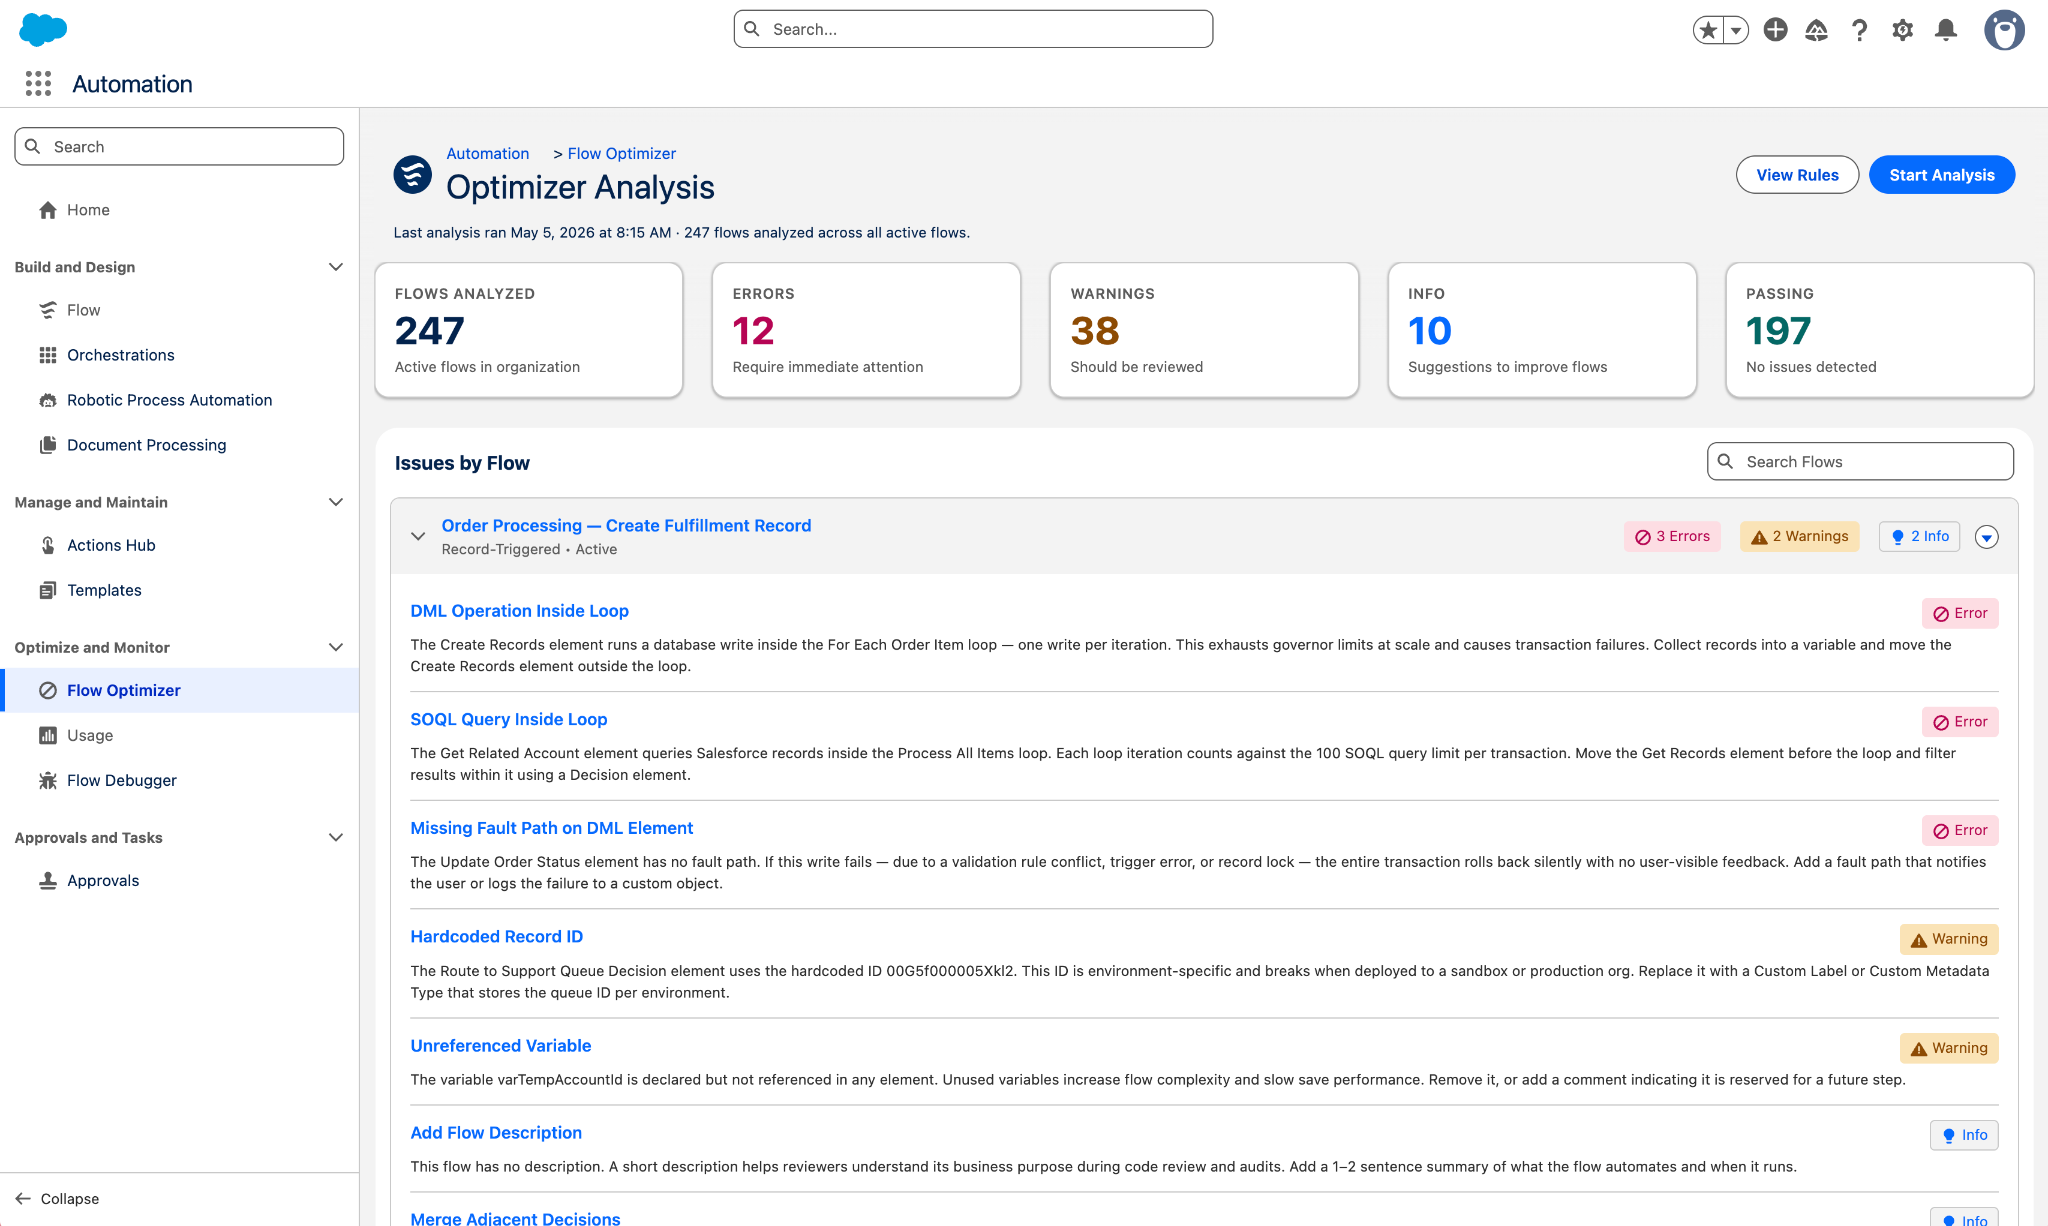Click the Optimizer Analysis header icon
The image size is (2048, 1226).
point(412,174)
